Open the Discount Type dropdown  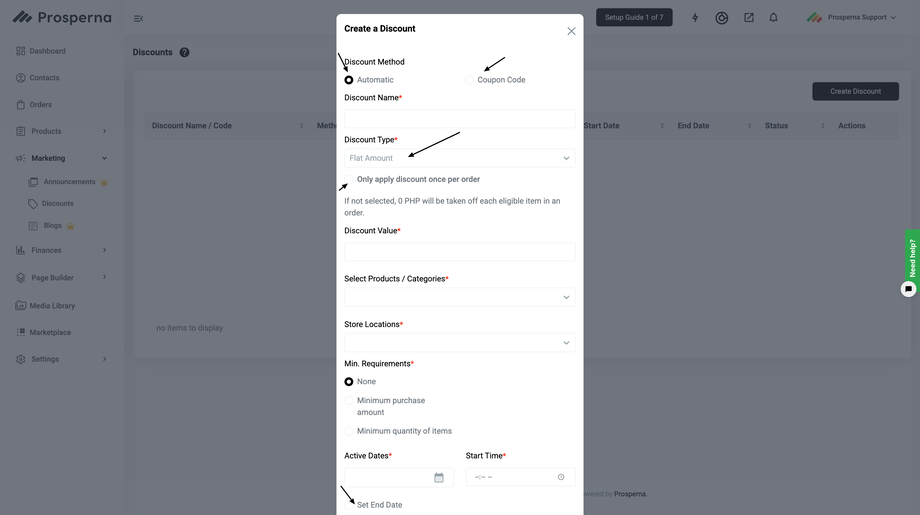[459, 158]
